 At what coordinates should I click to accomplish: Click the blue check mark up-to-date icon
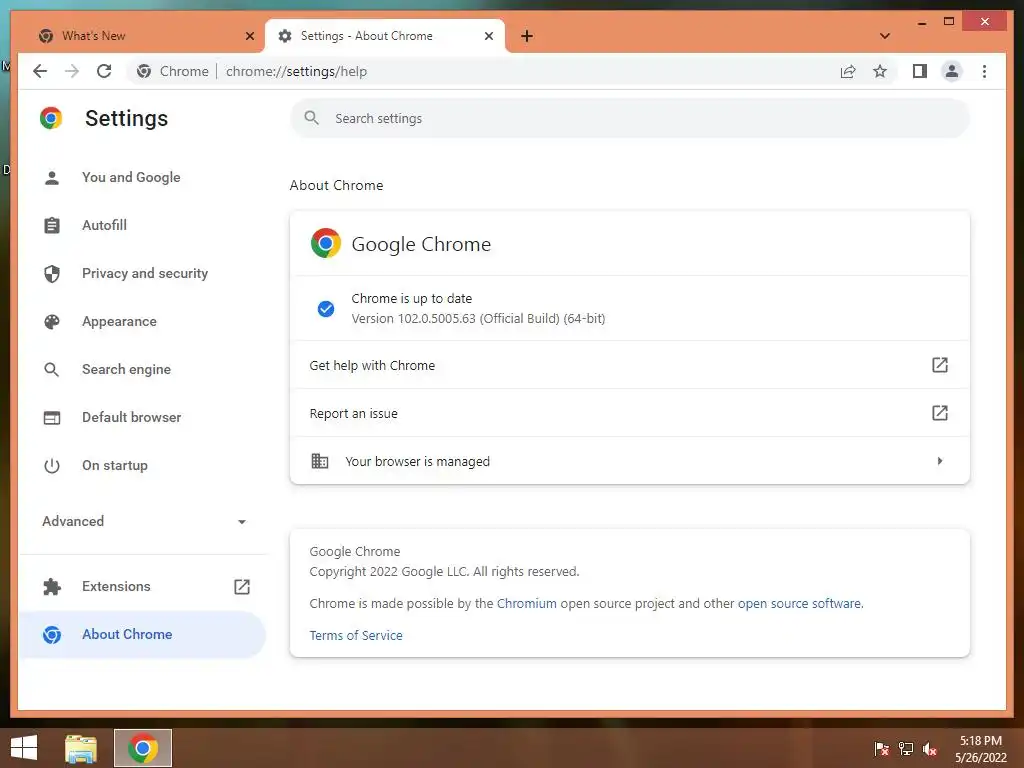point(326,309)
